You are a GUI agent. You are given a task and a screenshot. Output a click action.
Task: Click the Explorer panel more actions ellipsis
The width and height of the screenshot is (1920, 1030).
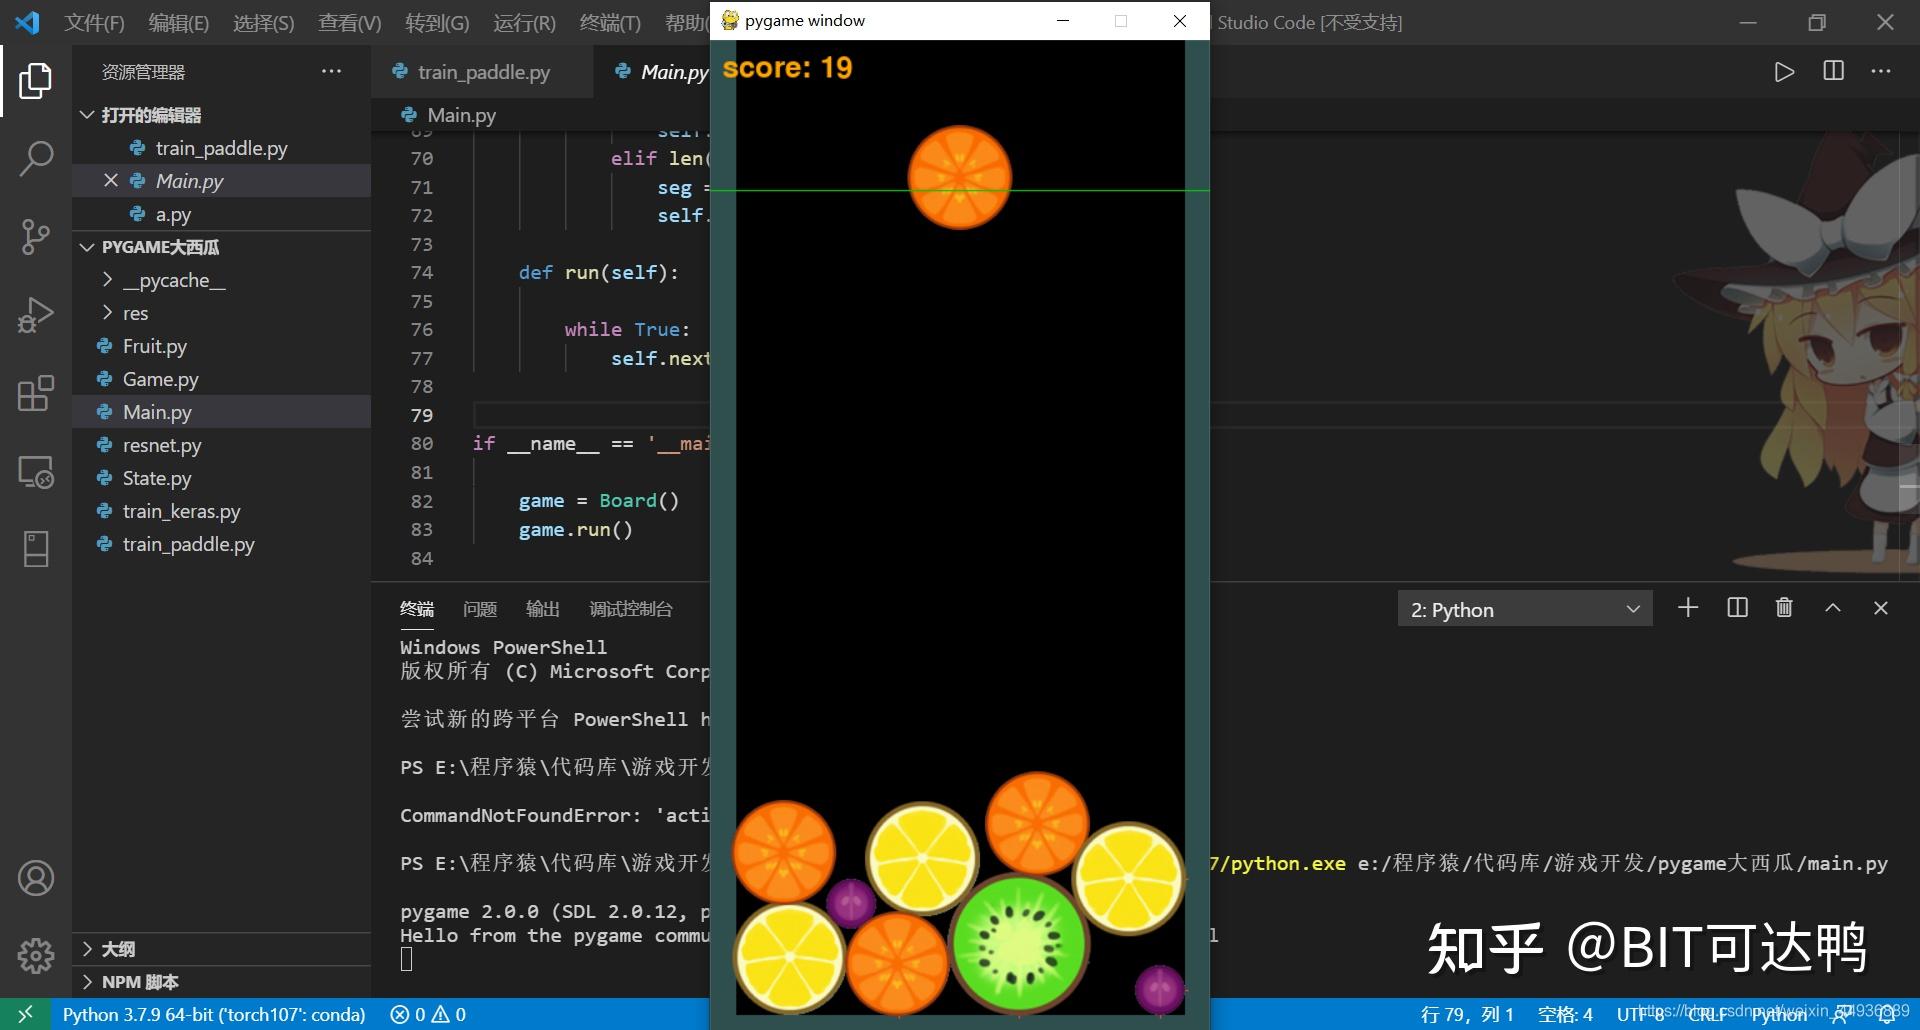(x=331, y=71)
